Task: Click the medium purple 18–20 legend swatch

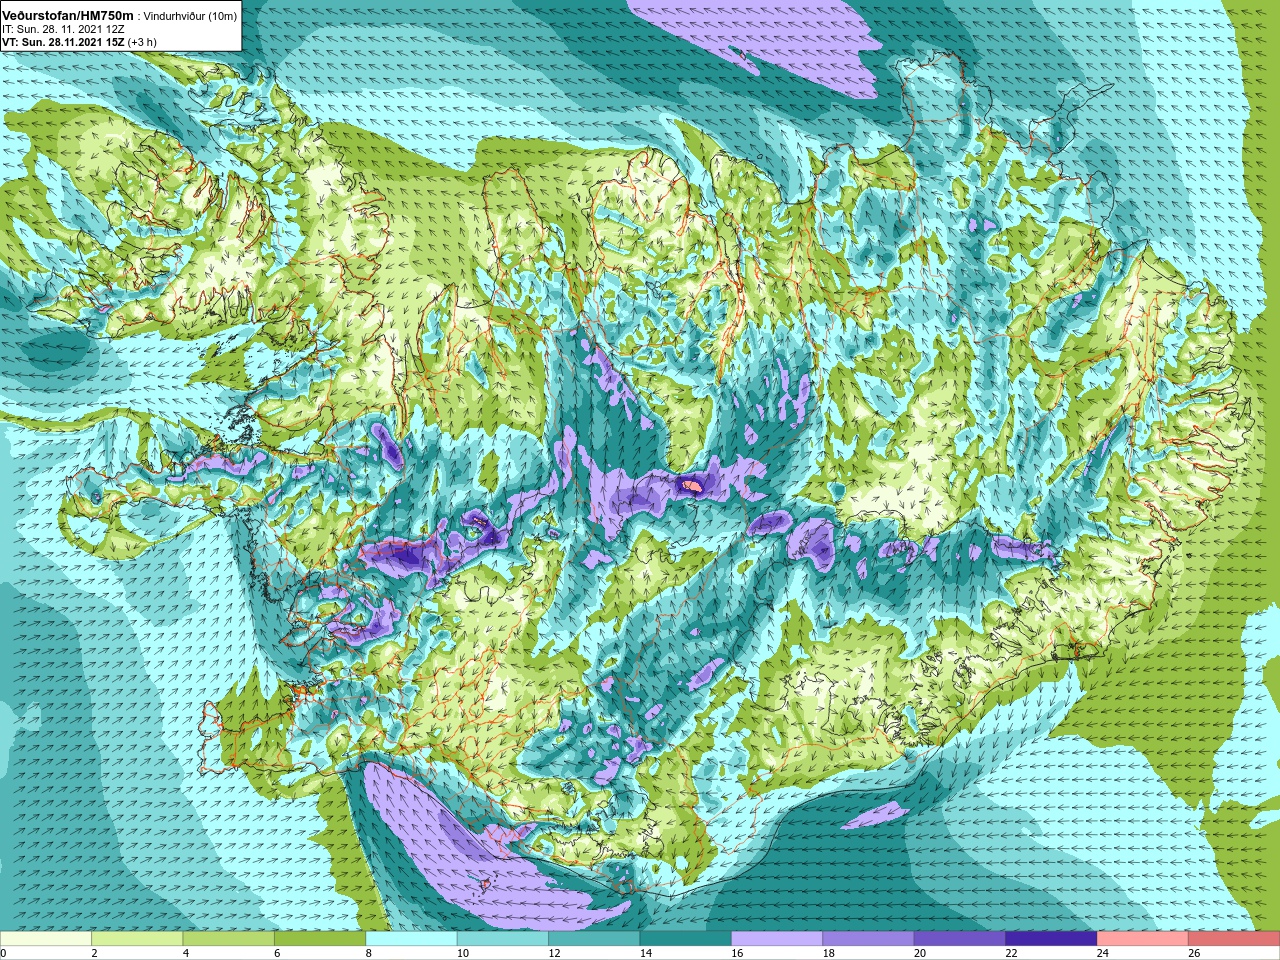Action: pyautogui.click(x=869, y=939)
